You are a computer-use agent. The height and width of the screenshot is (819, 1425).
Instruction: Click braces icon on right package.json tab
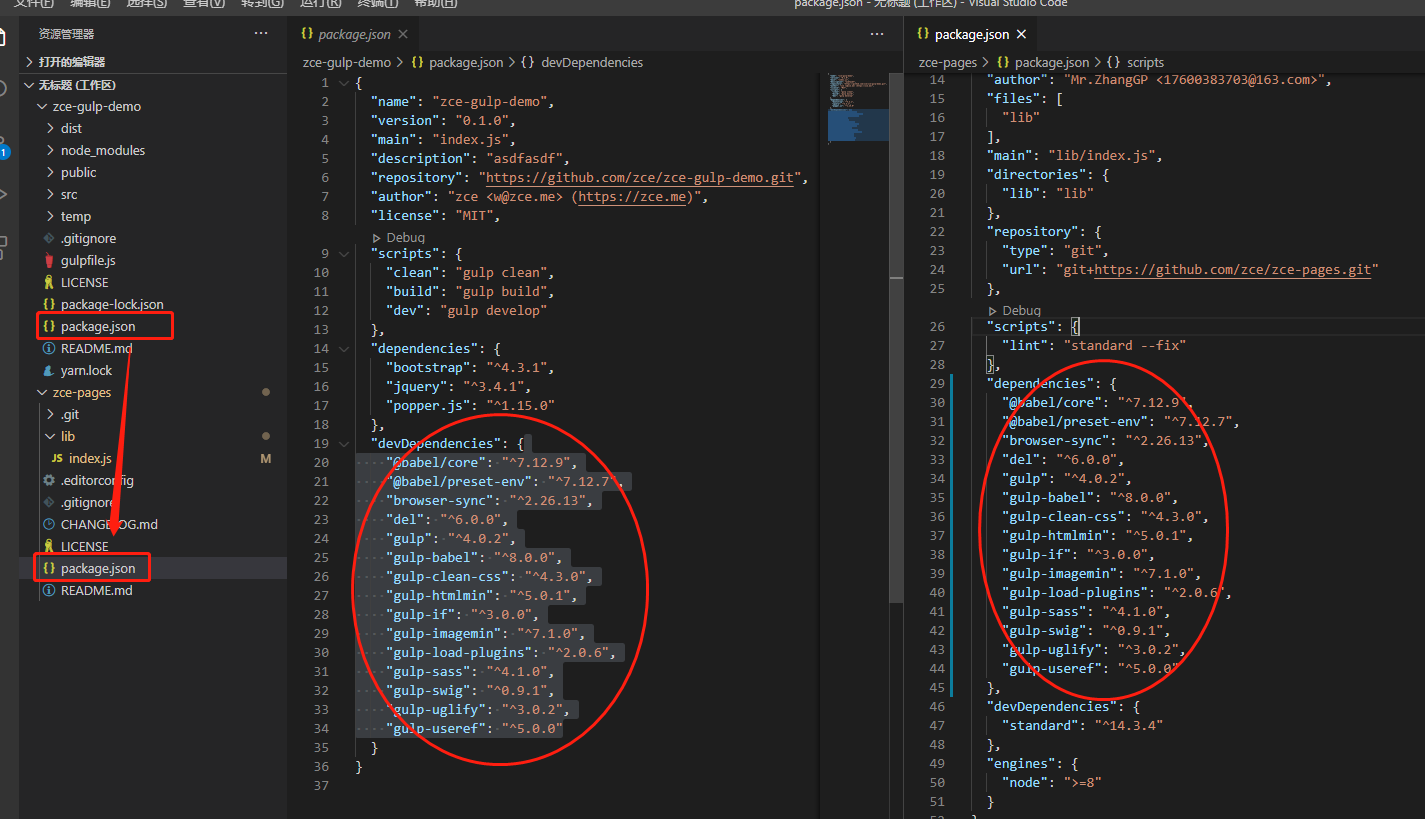(923, 34)
